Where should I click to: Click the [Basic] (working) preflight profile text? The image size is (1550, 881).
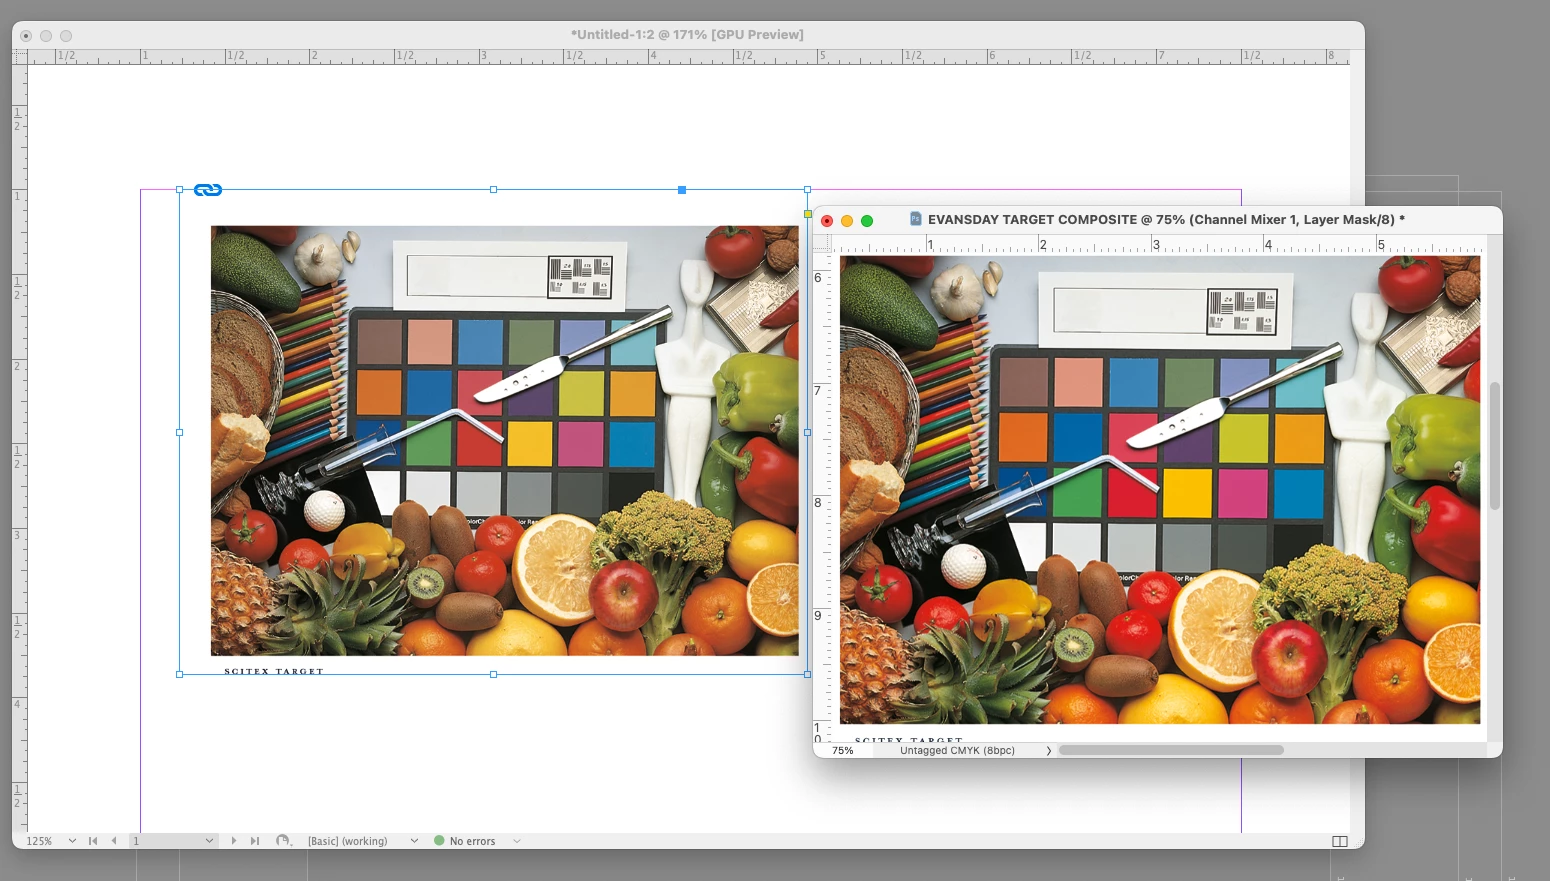[x=347, y=841]
